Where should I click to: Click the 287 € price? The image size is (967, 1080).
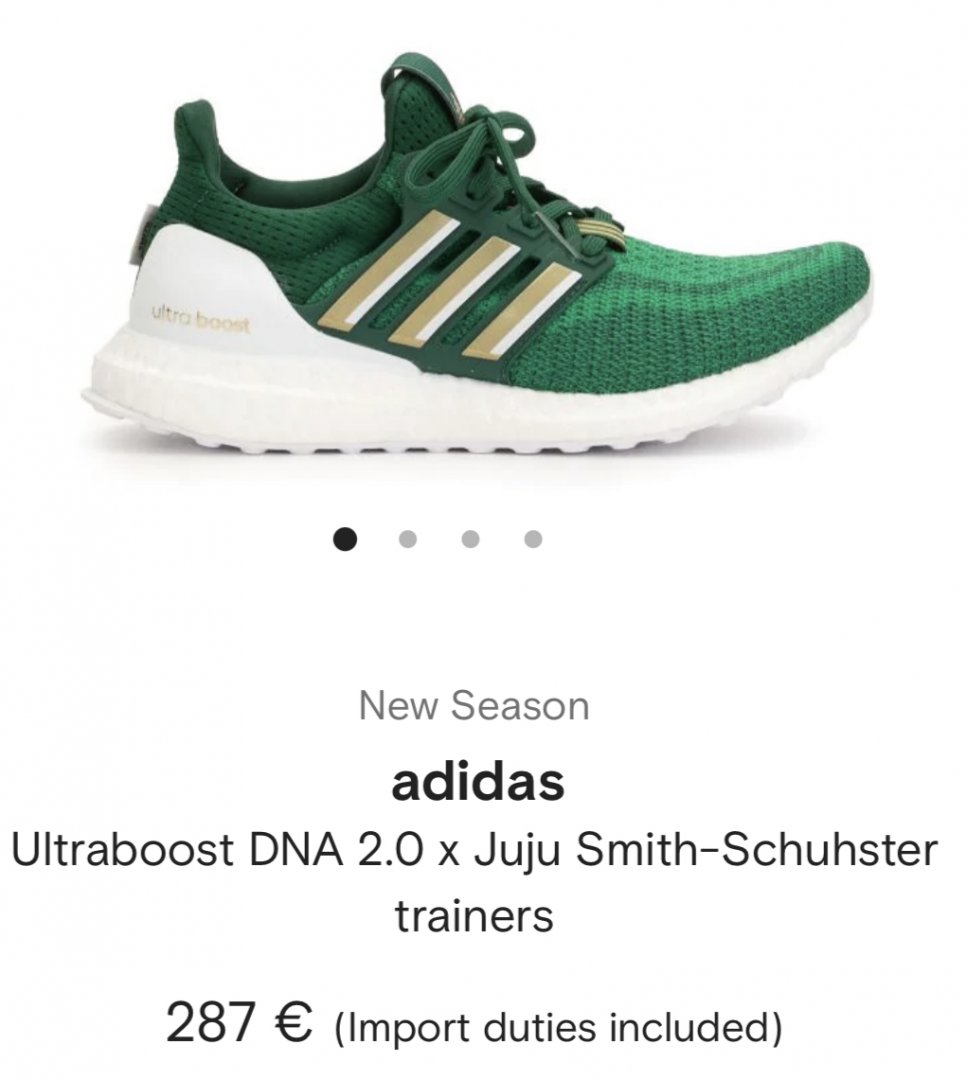[239, 1021]
